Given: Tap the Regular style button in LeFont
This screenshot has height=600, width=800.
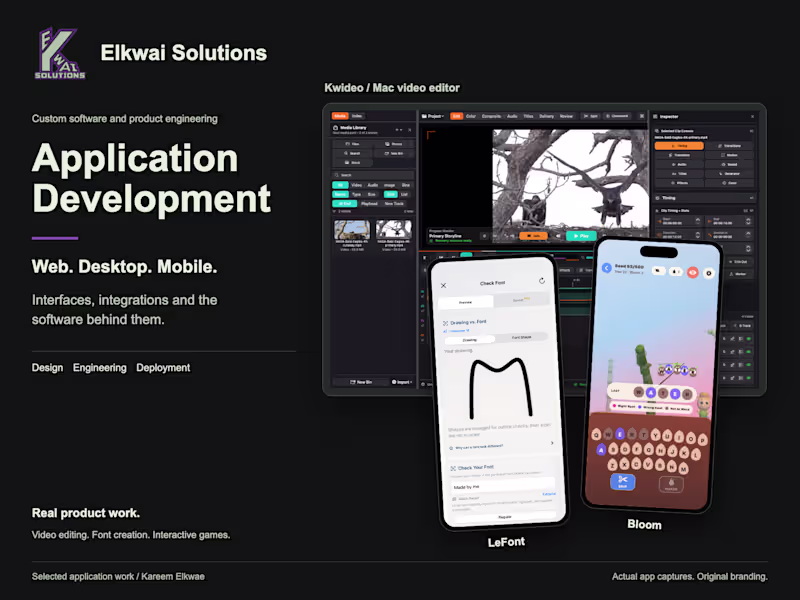Looking at the screenshot, I should (505, 517).
